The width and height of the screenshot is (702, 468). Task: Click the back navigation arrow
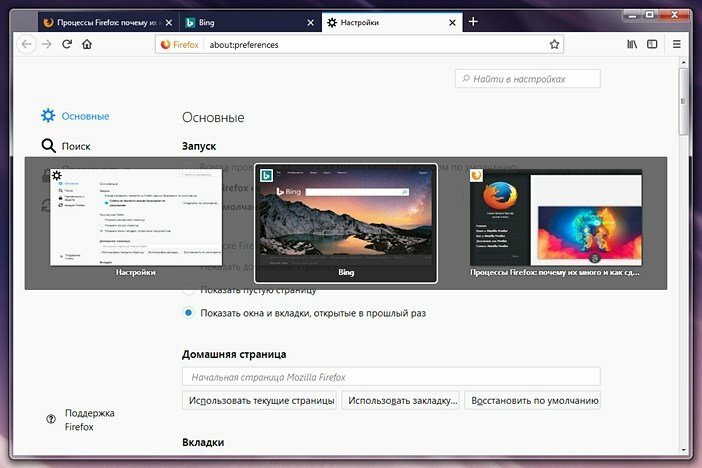click(27, 44)
